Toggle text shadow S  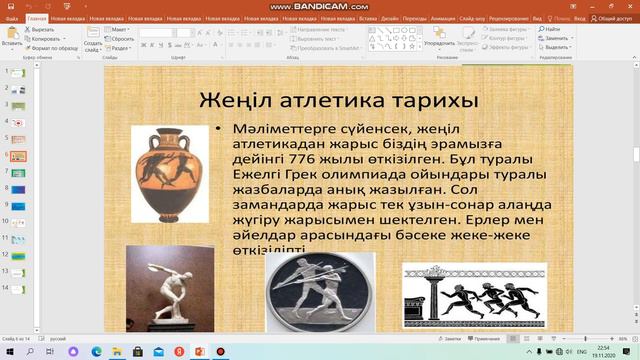tap(169, 45)
